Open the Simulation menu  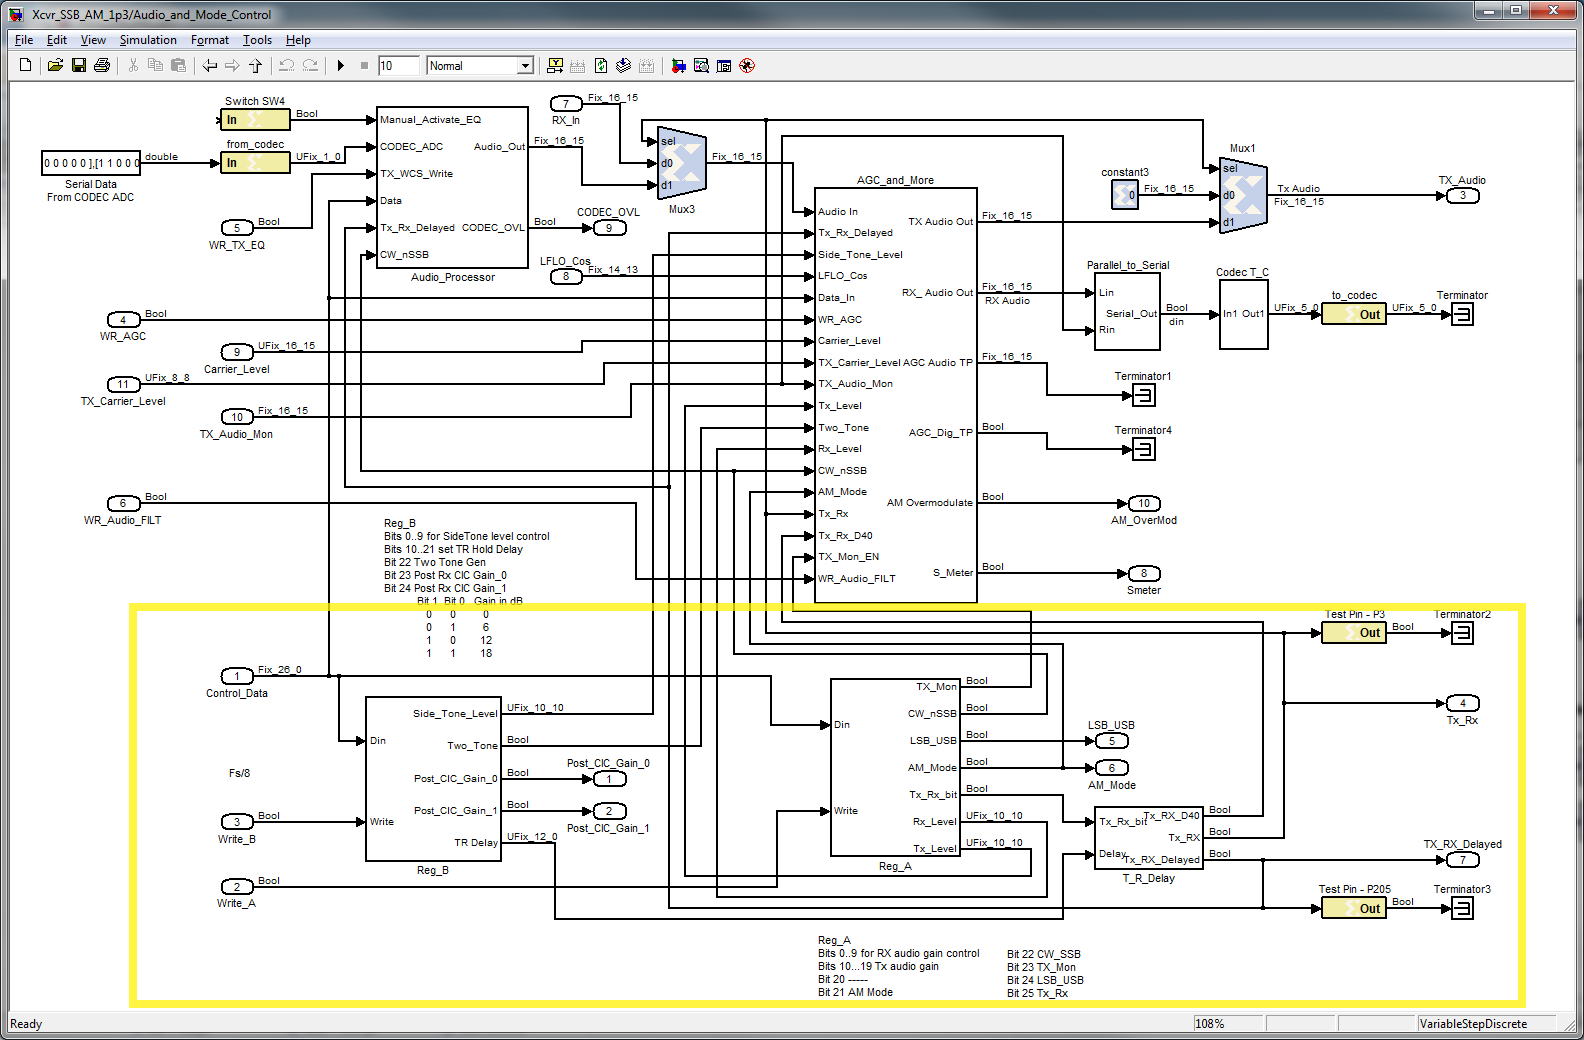[x=148, y=40]
